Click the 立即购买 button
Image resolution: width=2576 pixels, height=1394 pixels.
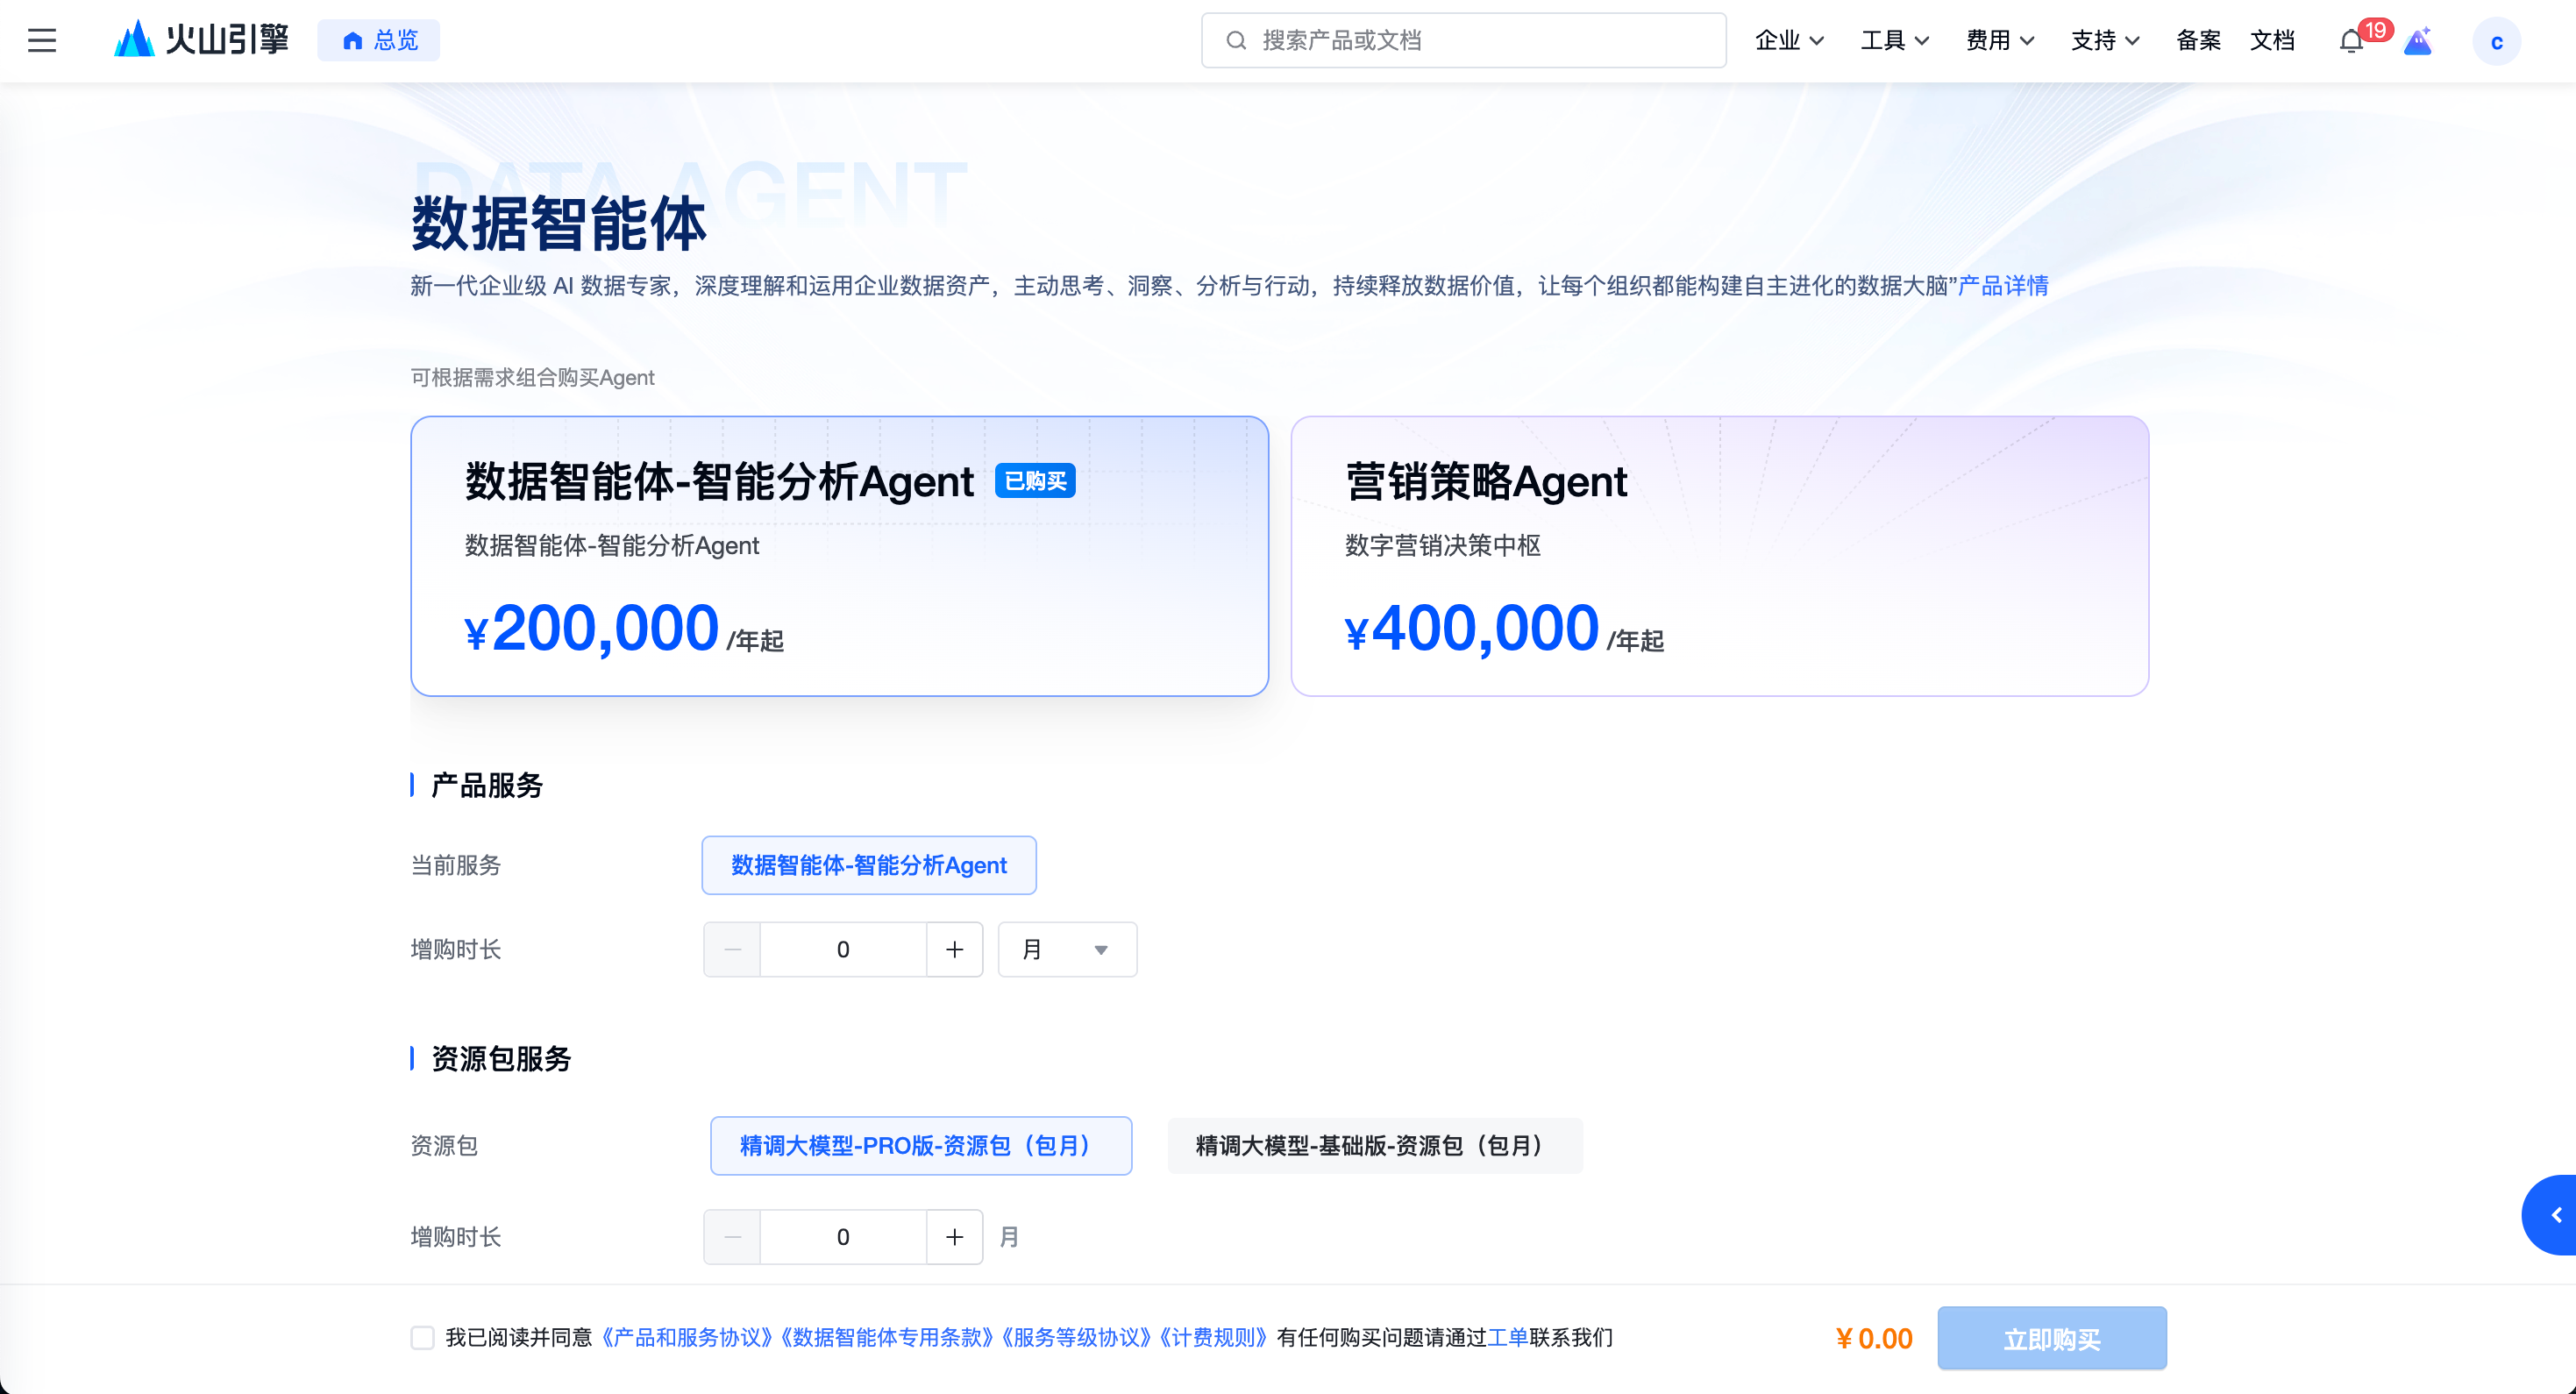coord(2051,1338)
